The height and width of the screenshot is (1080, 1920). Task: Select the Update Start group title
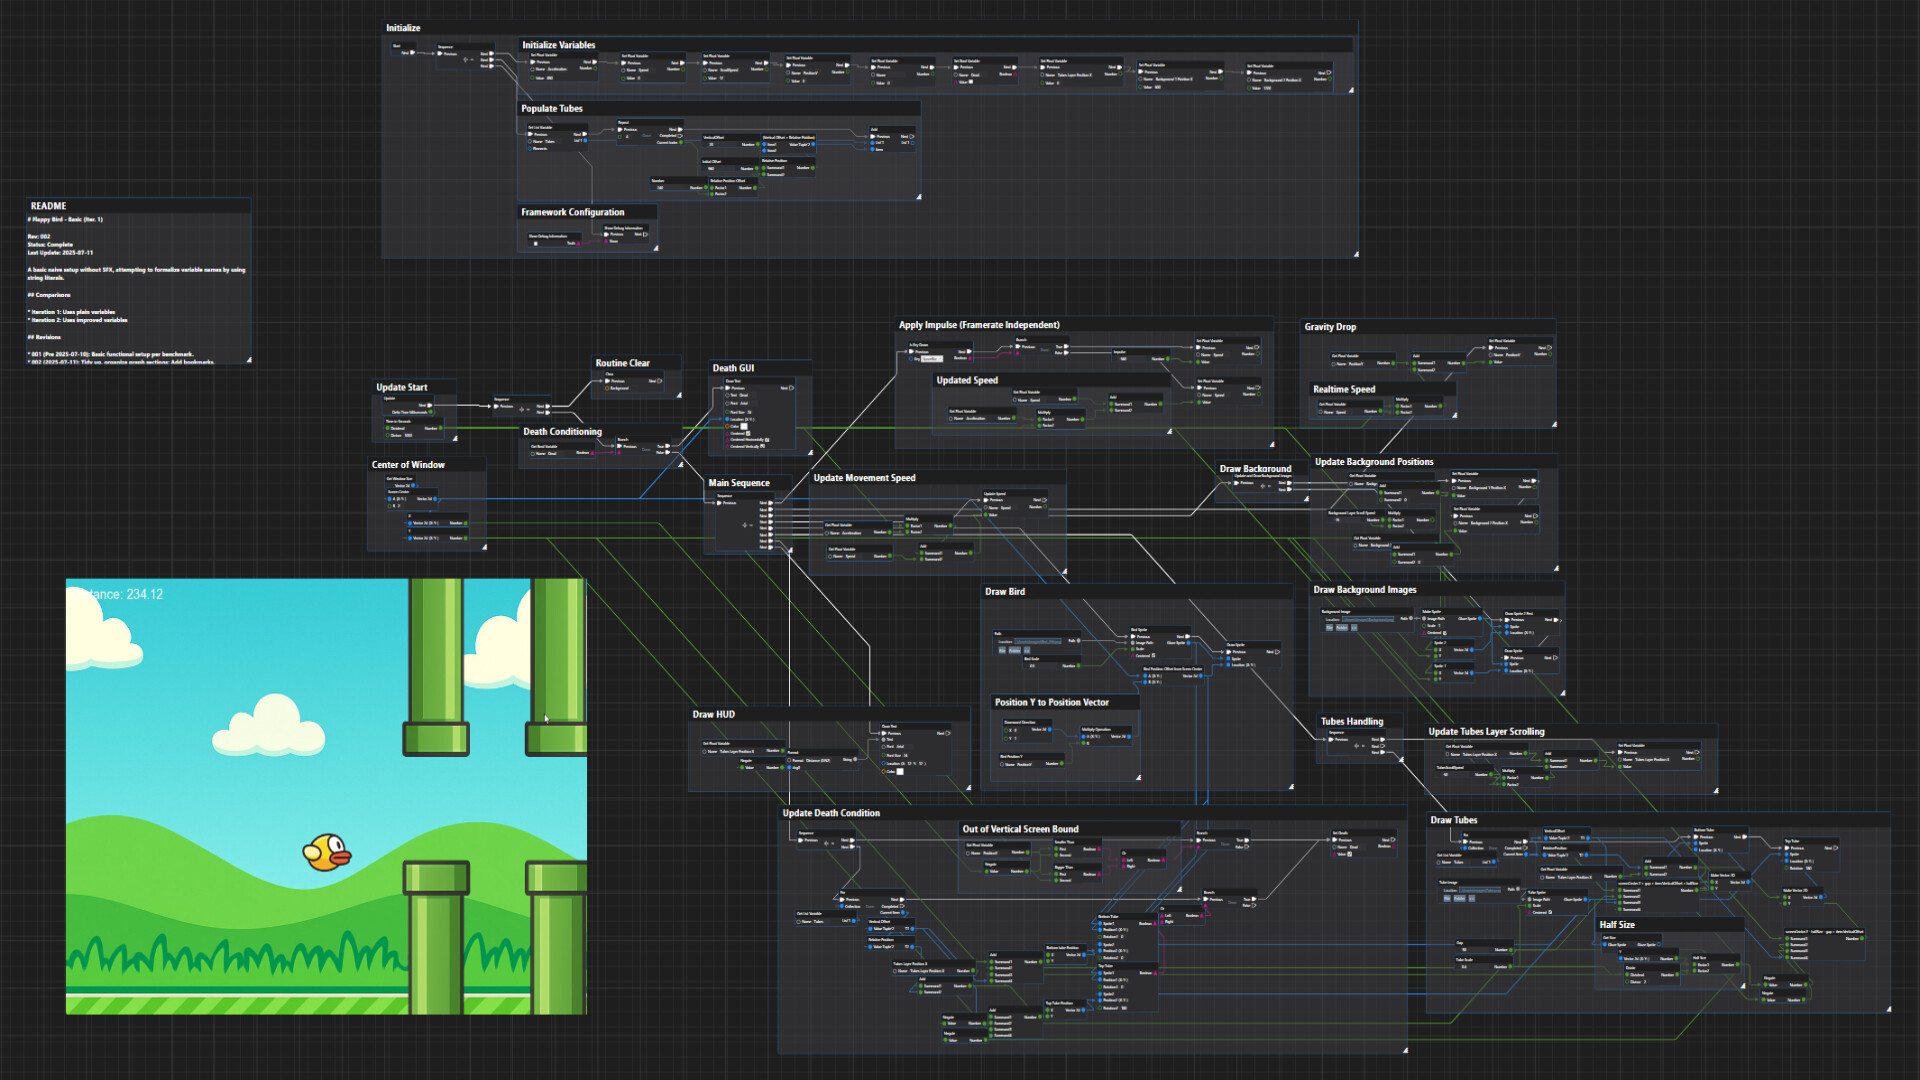[402, 387]
